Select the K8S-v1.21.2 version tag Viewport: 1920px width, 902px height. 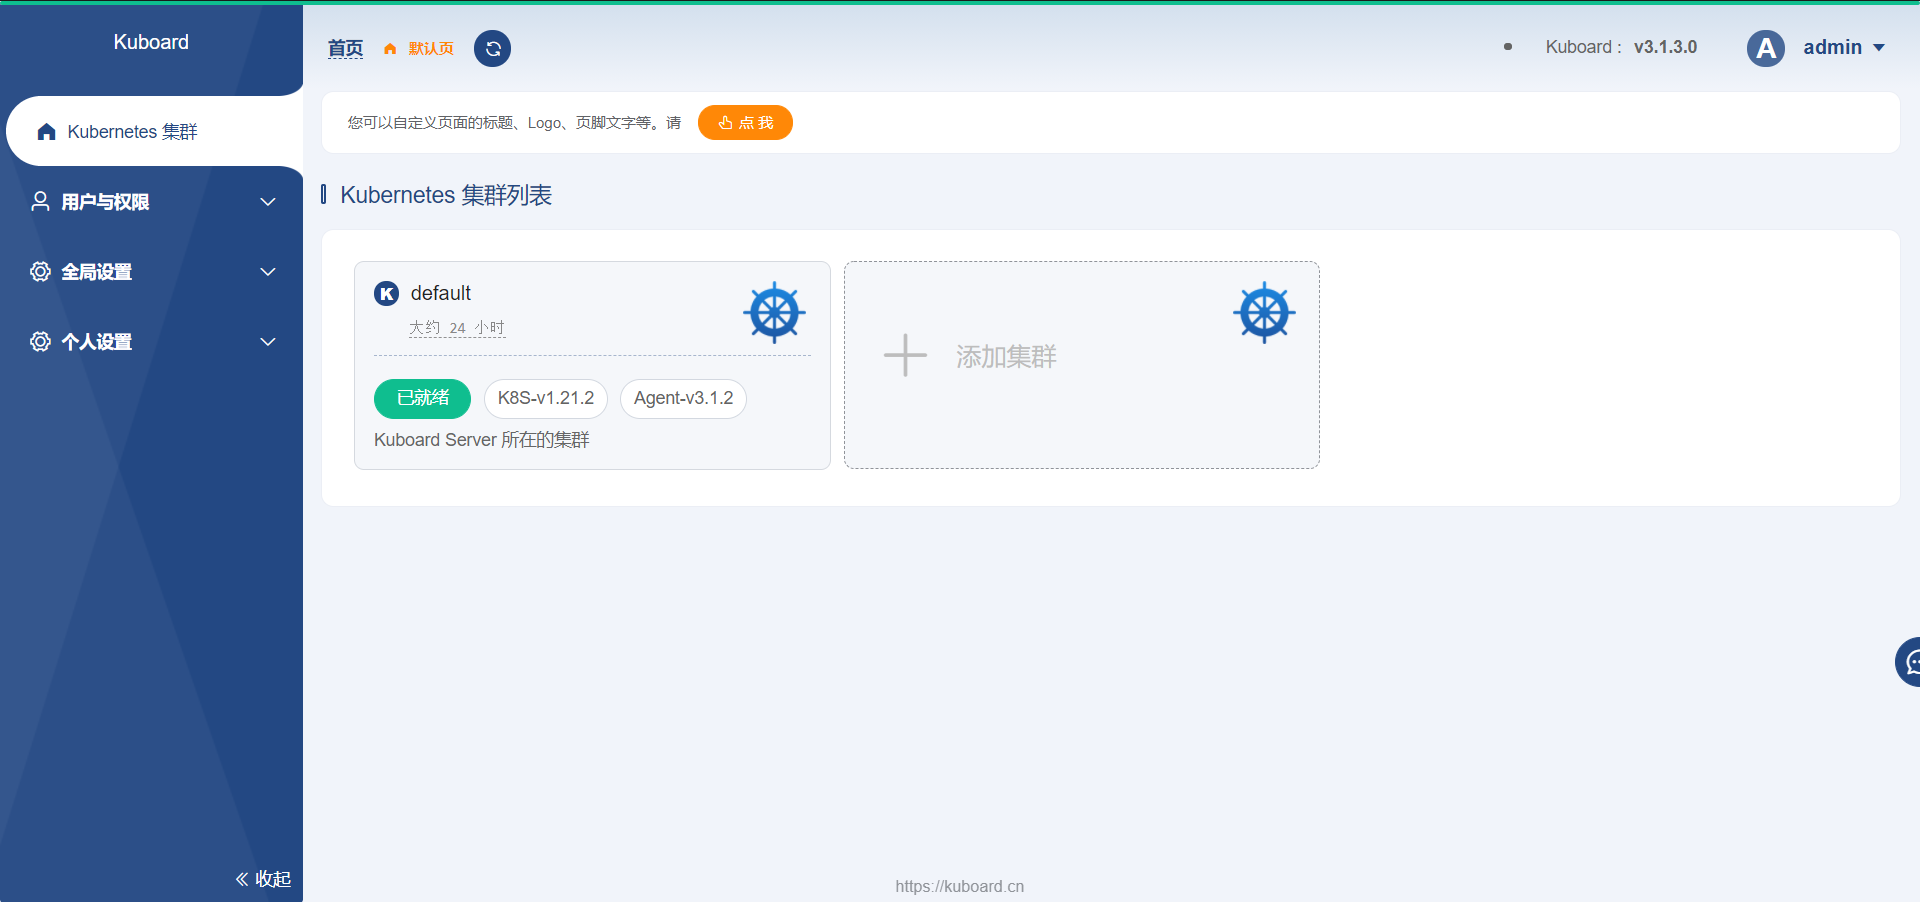pos(546,398)
